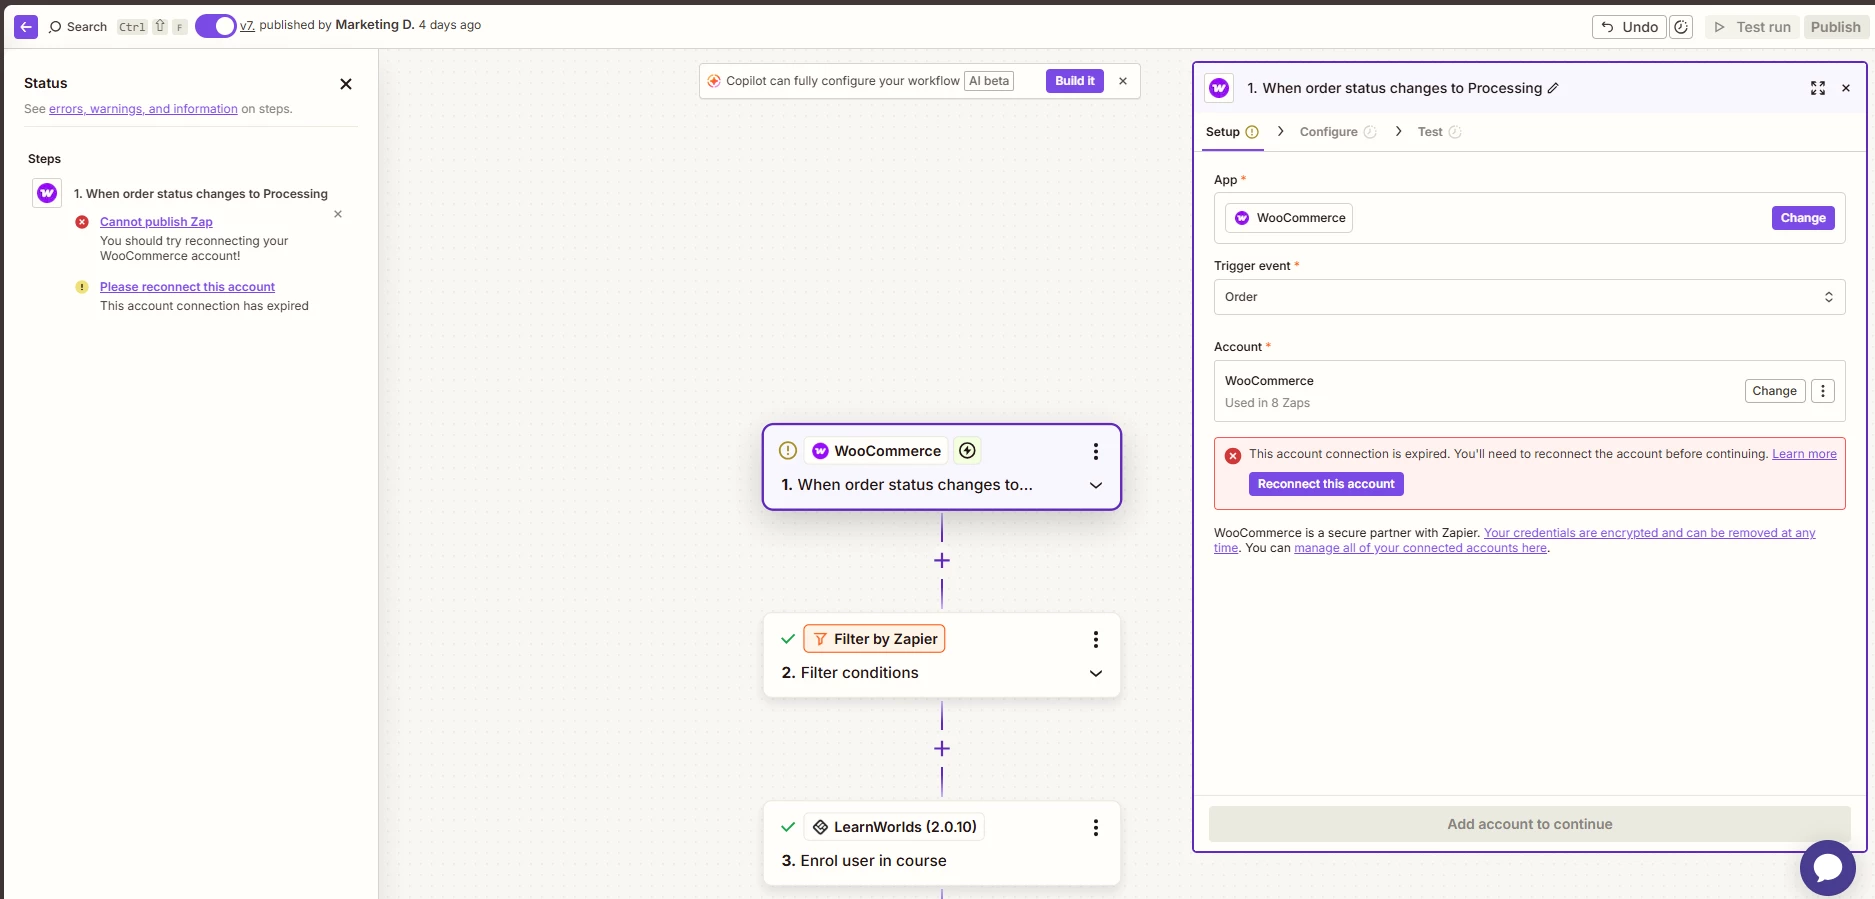The height and width of the screenshot is (899, 1875).
Task: Click WooCommerce logo in step editor header
Action: pos(1219,88)
